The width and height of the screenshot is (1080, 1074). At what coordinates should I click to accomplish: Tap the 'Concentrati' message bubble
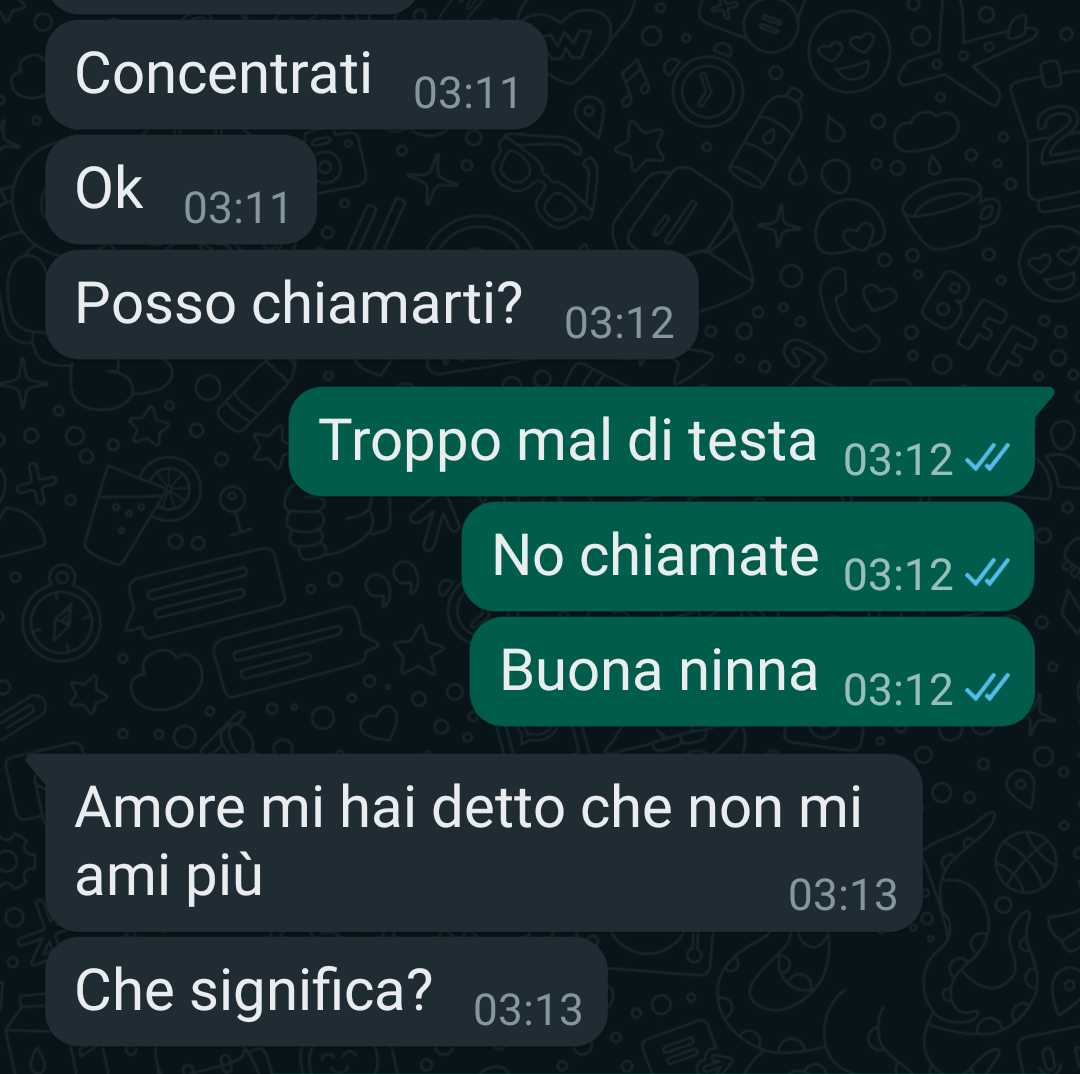[296, 74]
